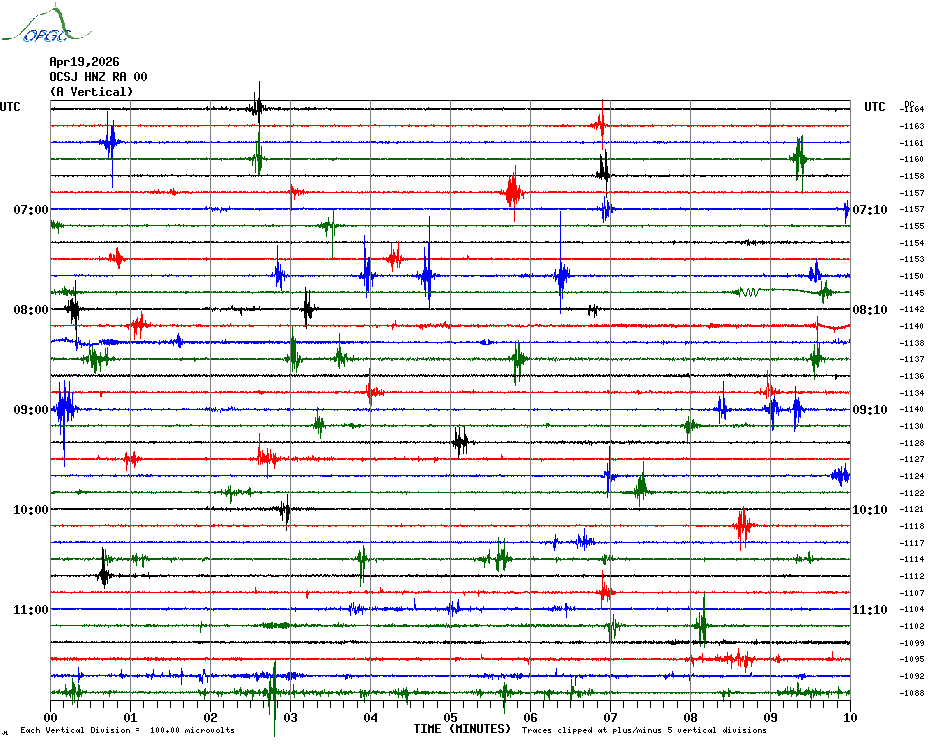Viewport: 930px width, 744px height.
Task: Click the TIME (MINUTES) axis title
Action: (x=463, y=730)
